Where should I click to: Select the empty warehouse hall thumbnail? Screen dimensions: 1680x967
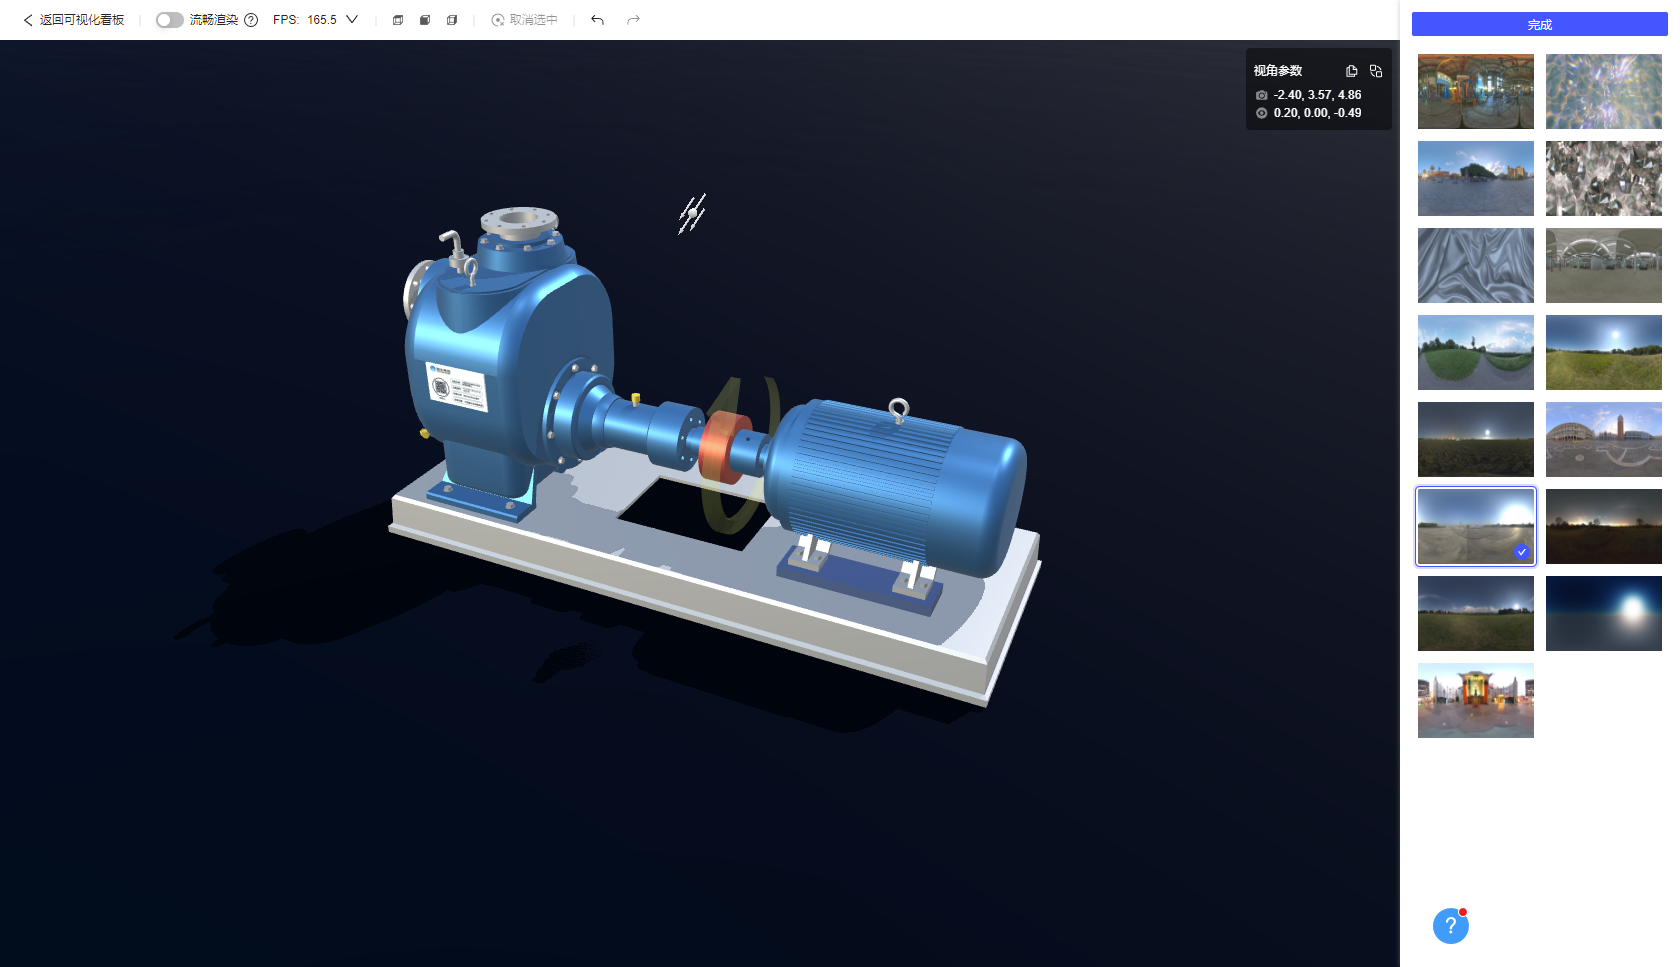[x=1604, y=265]
